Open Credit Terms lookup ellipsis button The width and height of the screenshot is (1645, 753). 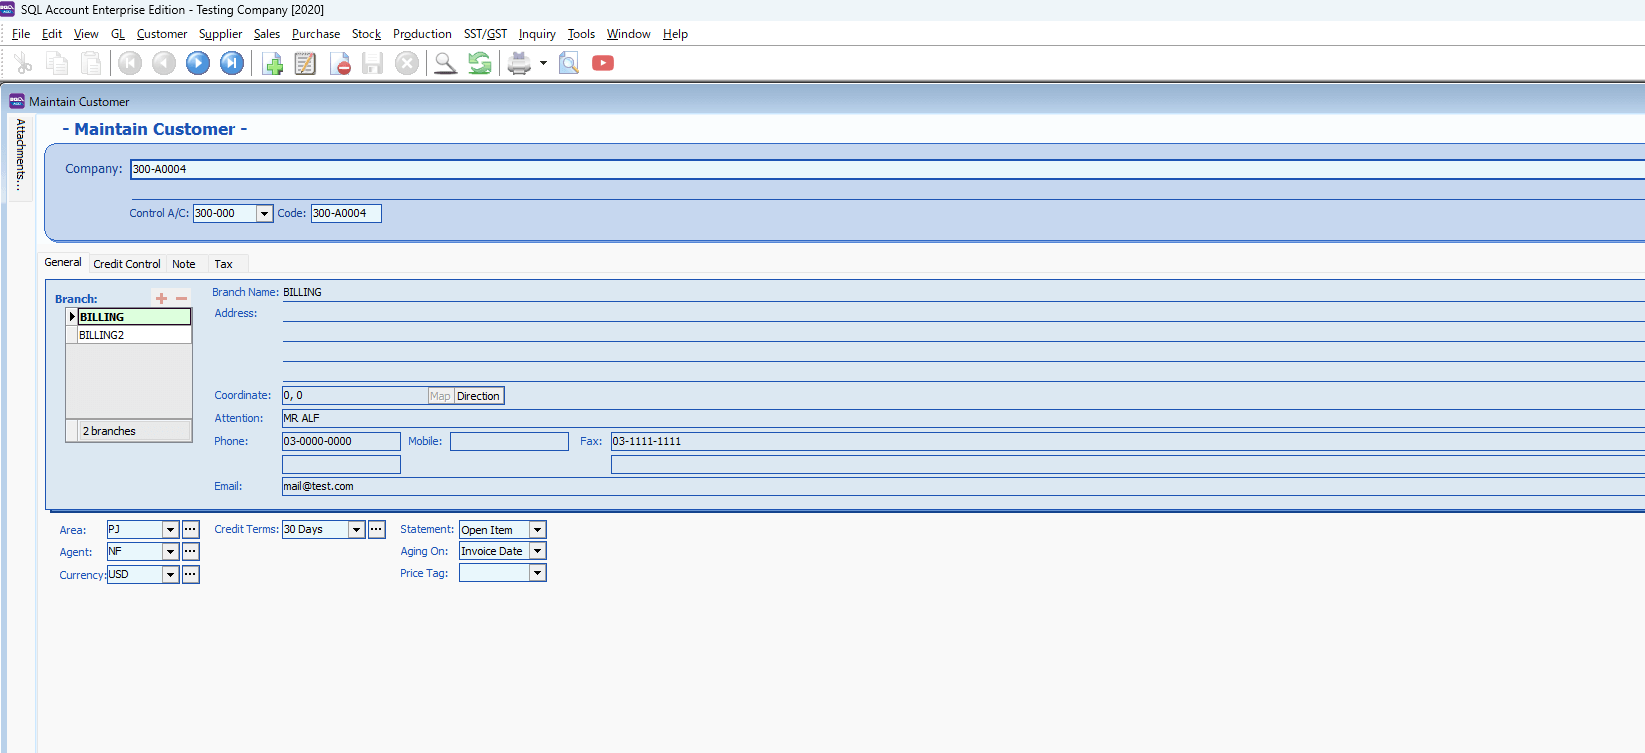[x=376, y=529]
